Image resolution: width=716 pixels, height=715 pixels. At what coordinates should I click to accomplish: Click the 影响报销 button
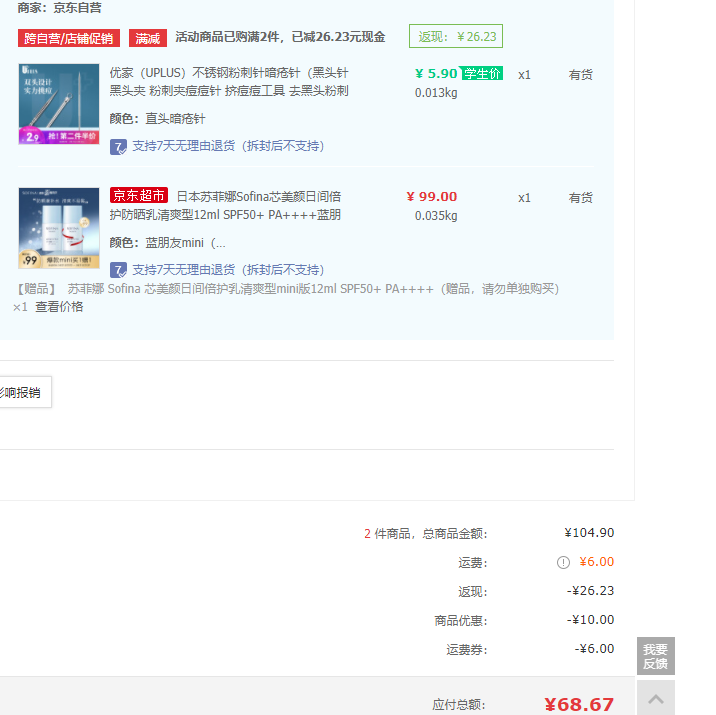[25, 392]
